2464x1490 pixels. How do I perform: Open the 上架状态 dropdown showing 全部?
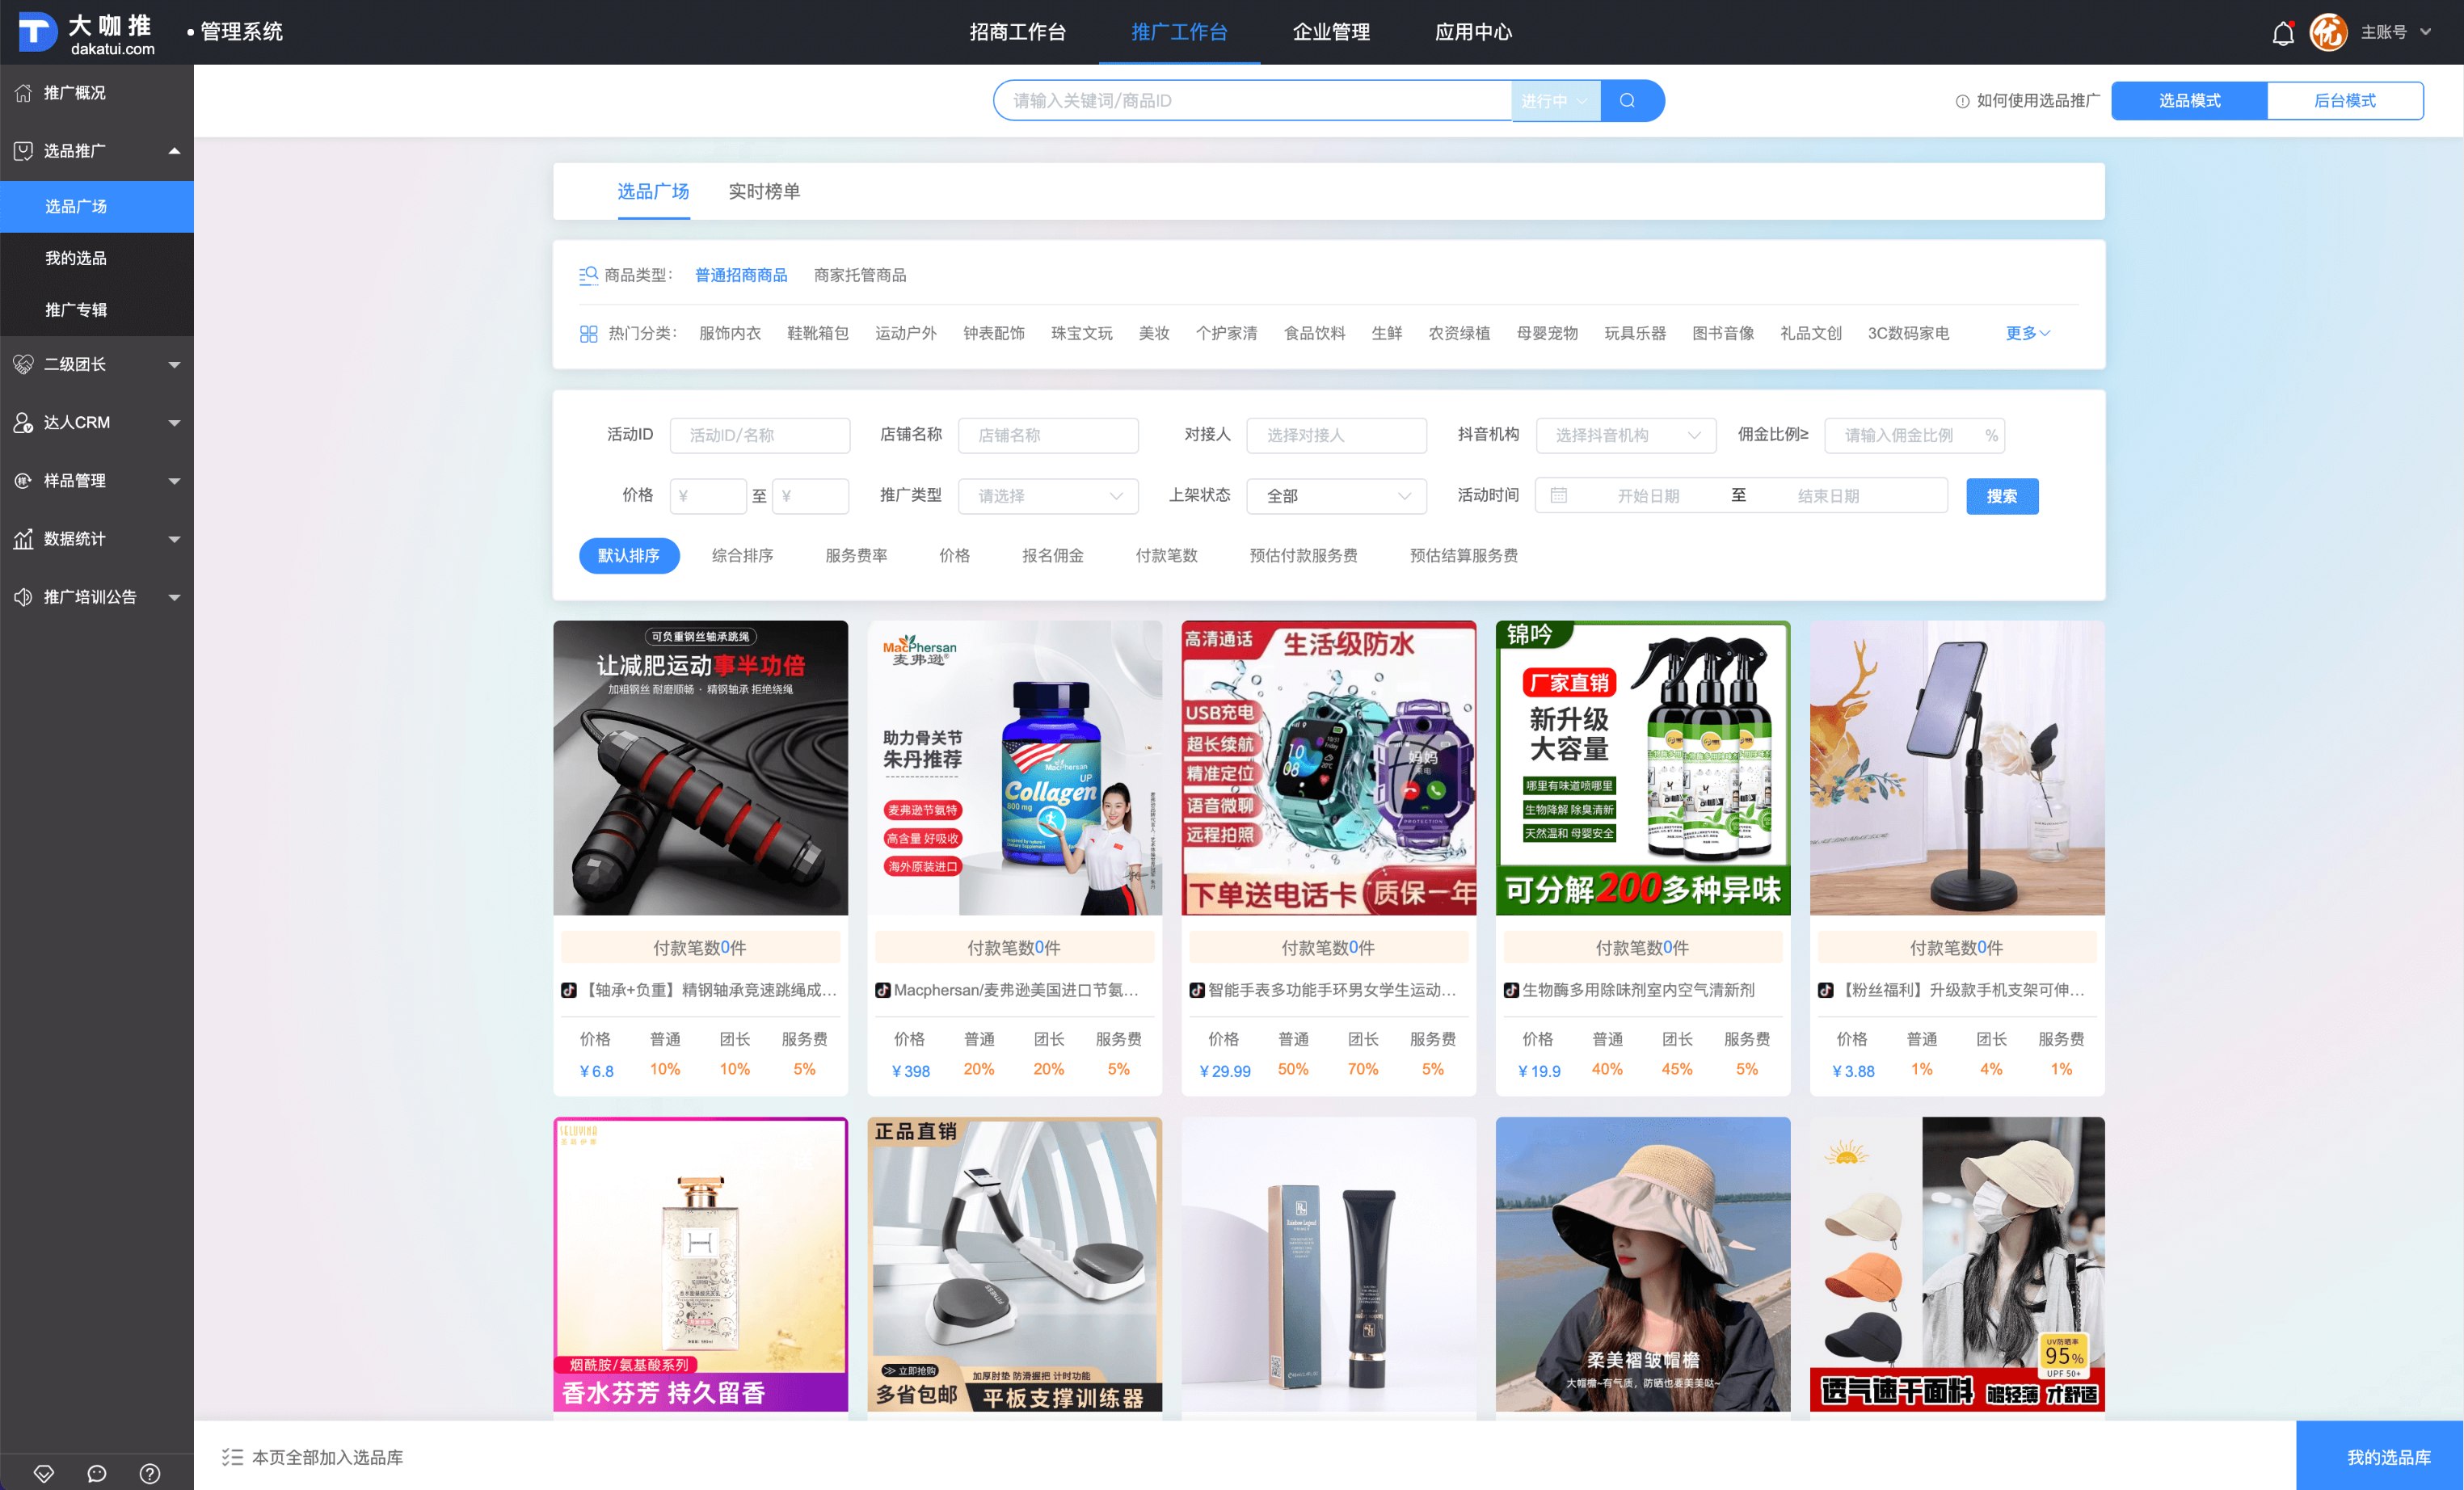1336,496
